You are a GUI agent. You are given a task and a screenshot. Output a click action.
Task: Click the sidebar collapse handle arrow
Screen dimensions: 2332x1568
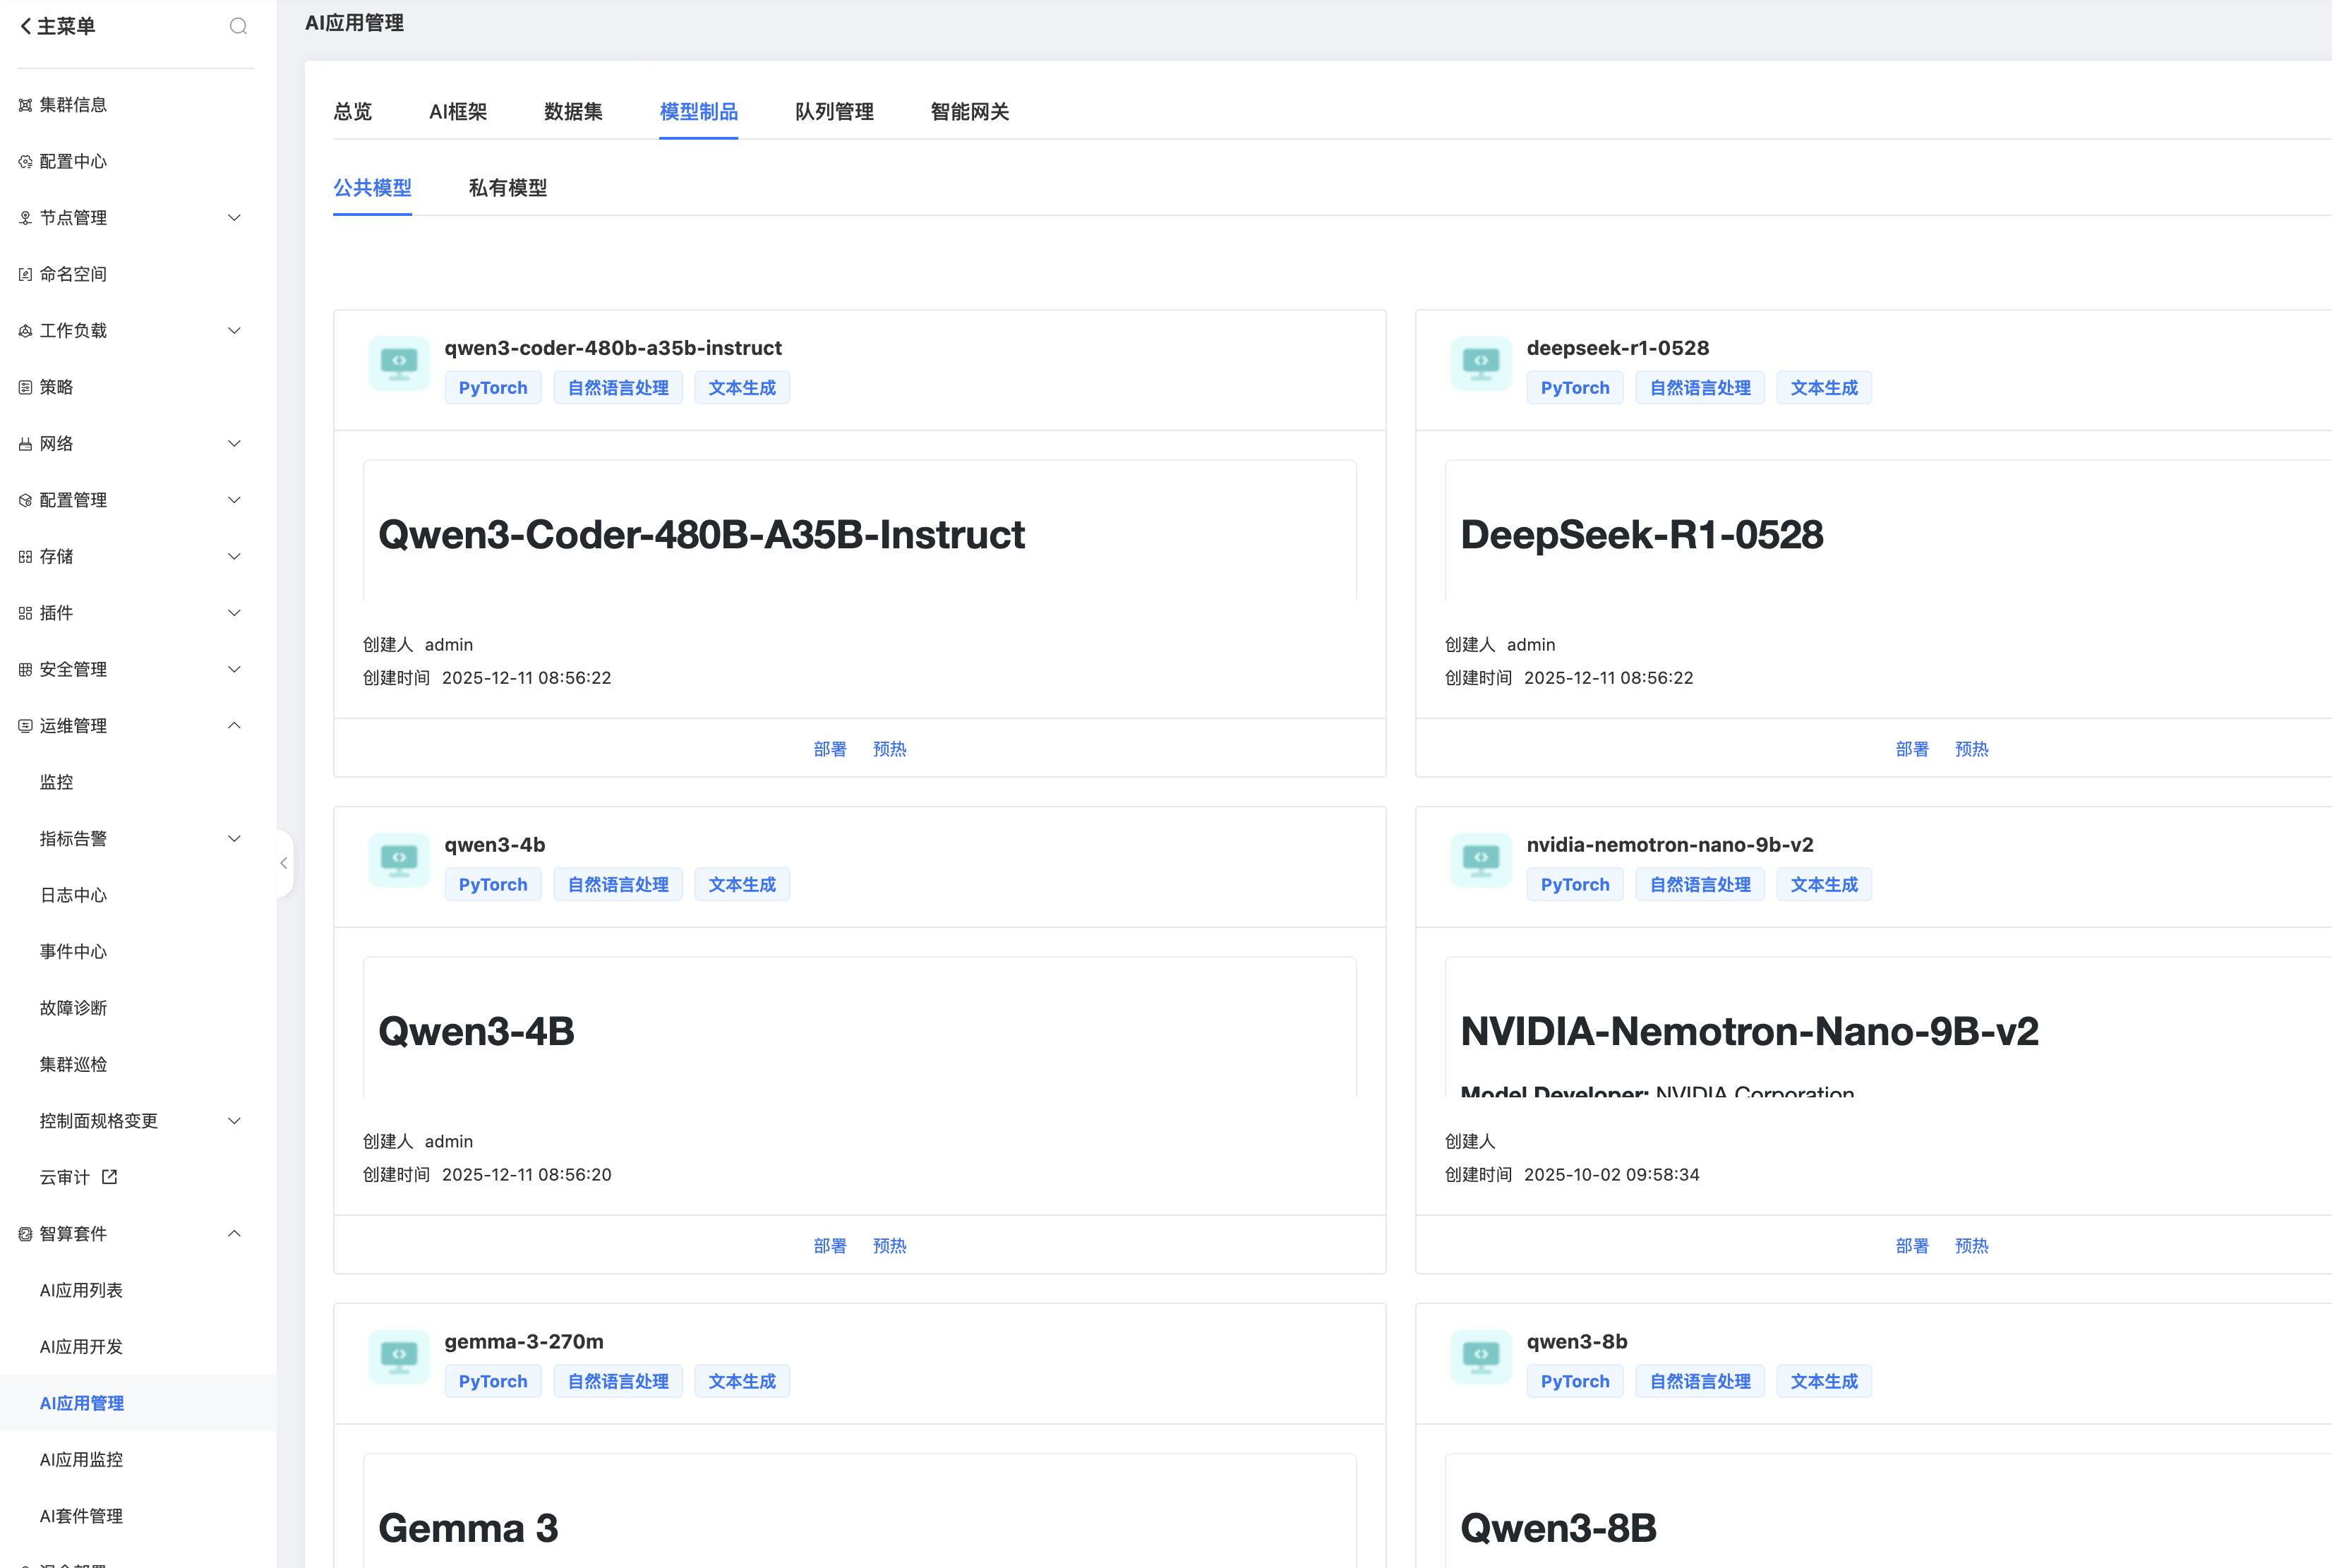pos(284,863)
